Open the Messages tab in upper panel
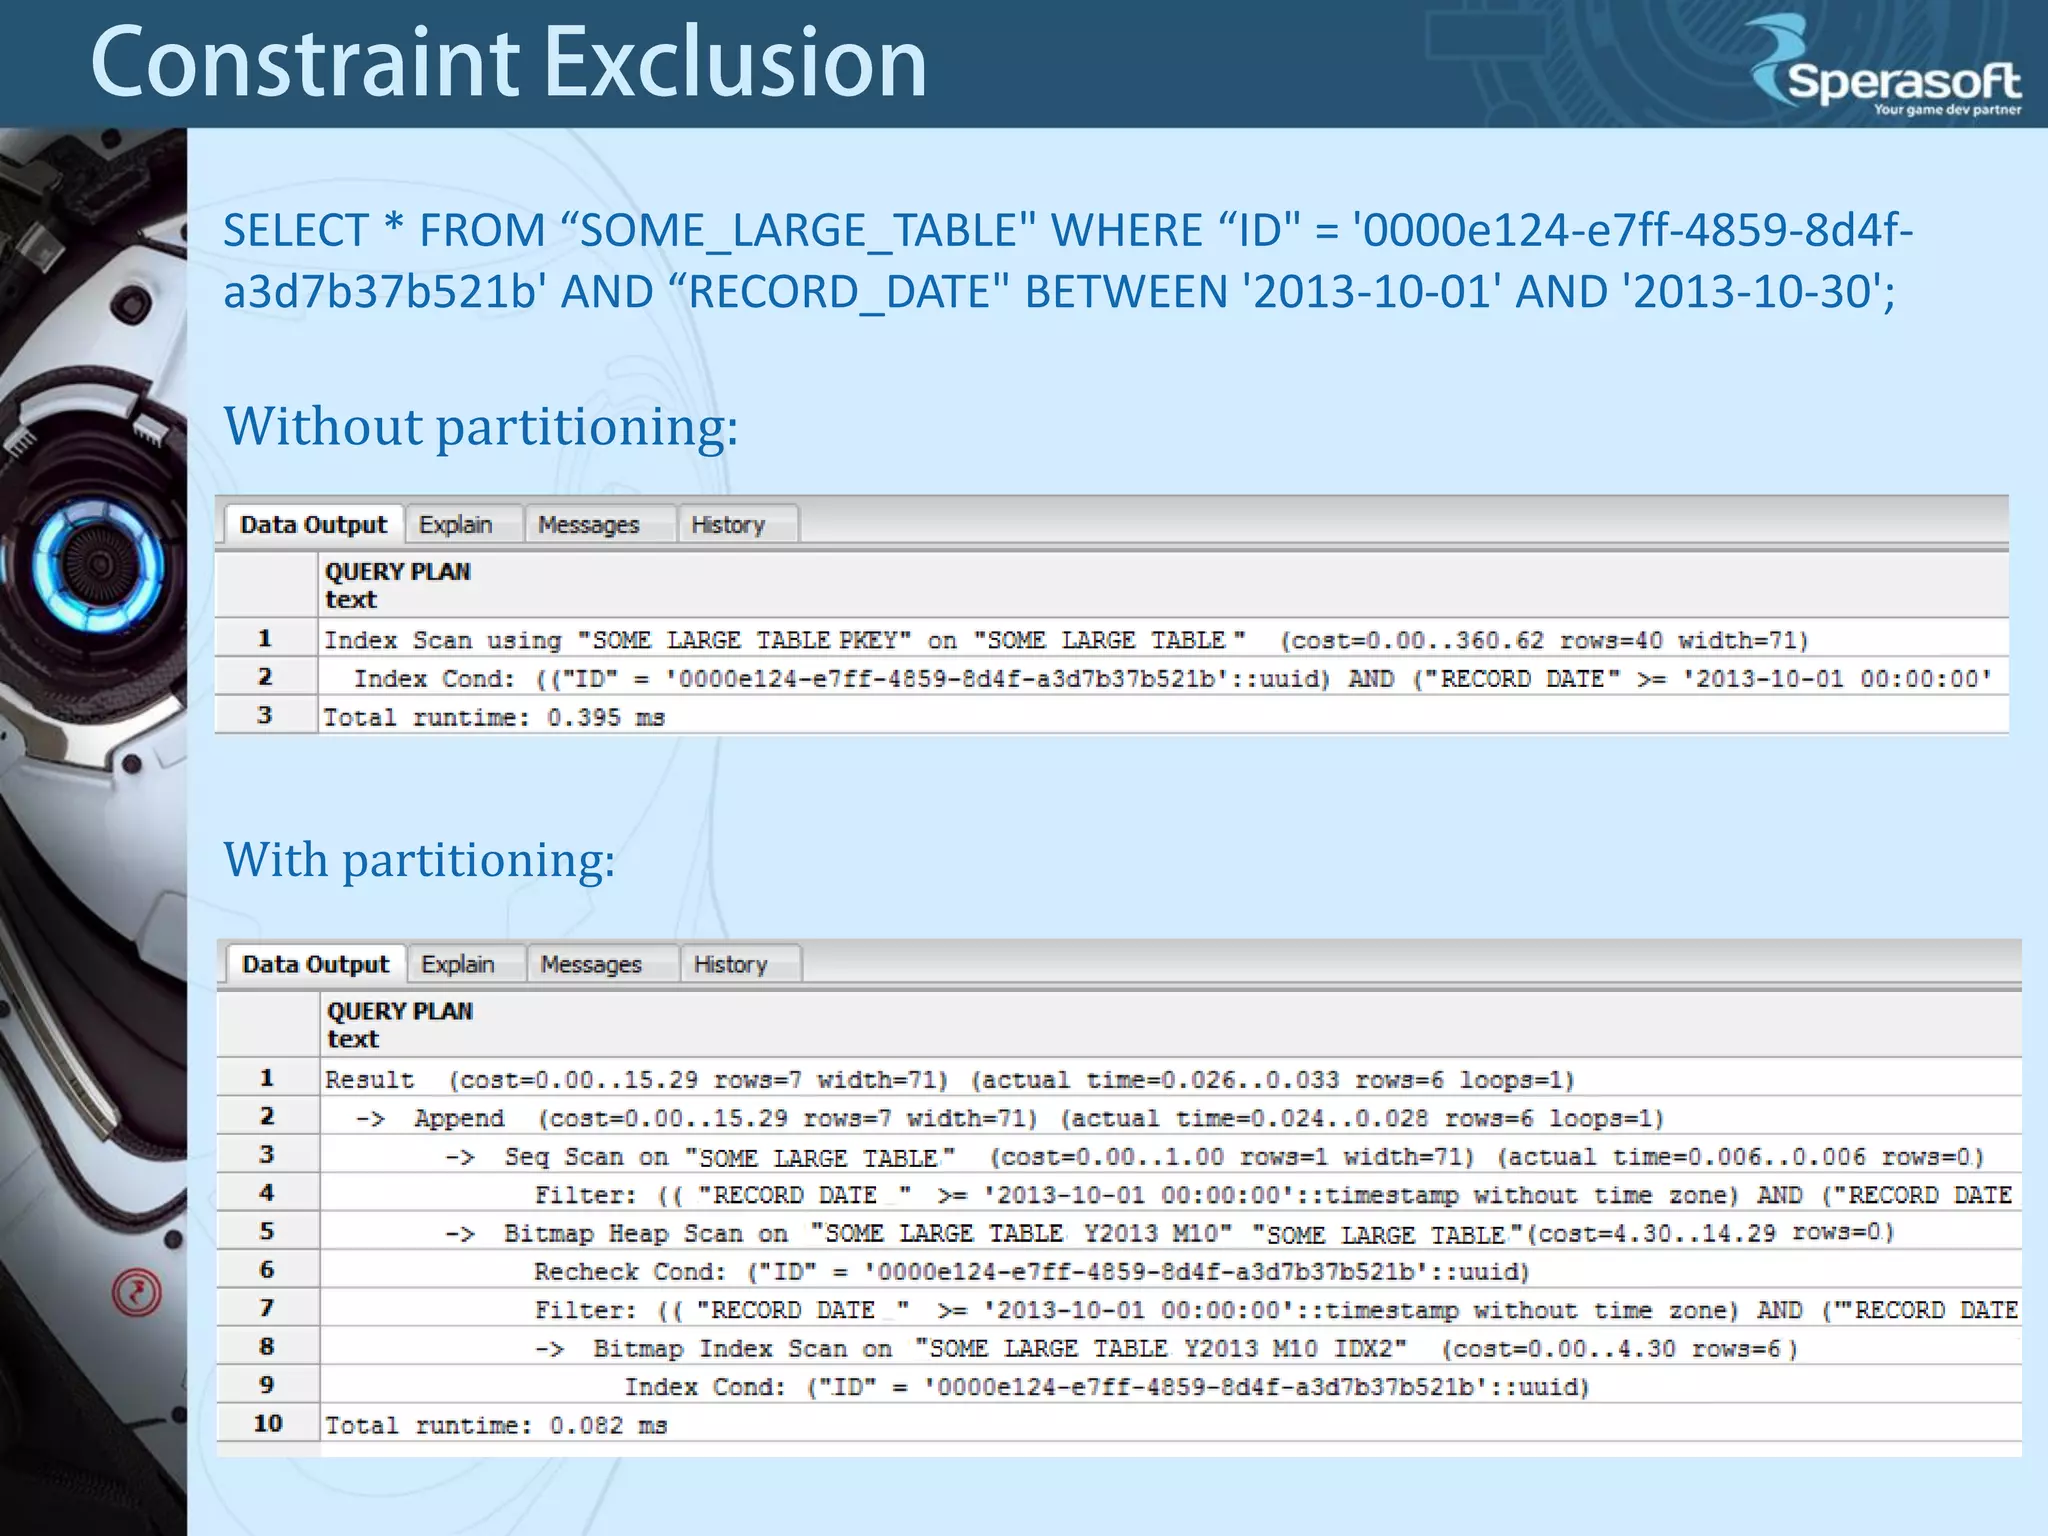The image size is (2048, 1536). click(589, 525)
